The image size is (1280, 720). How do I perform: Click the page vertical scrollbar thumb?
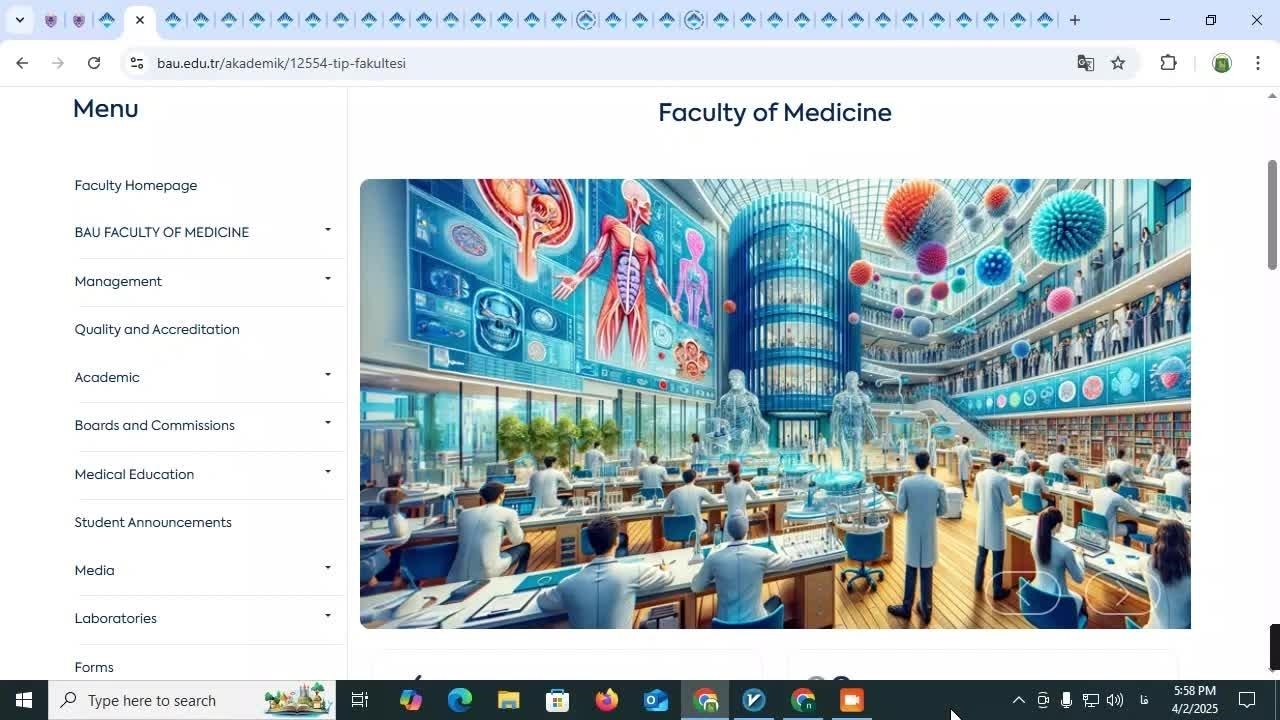[x=1272, y=214]
